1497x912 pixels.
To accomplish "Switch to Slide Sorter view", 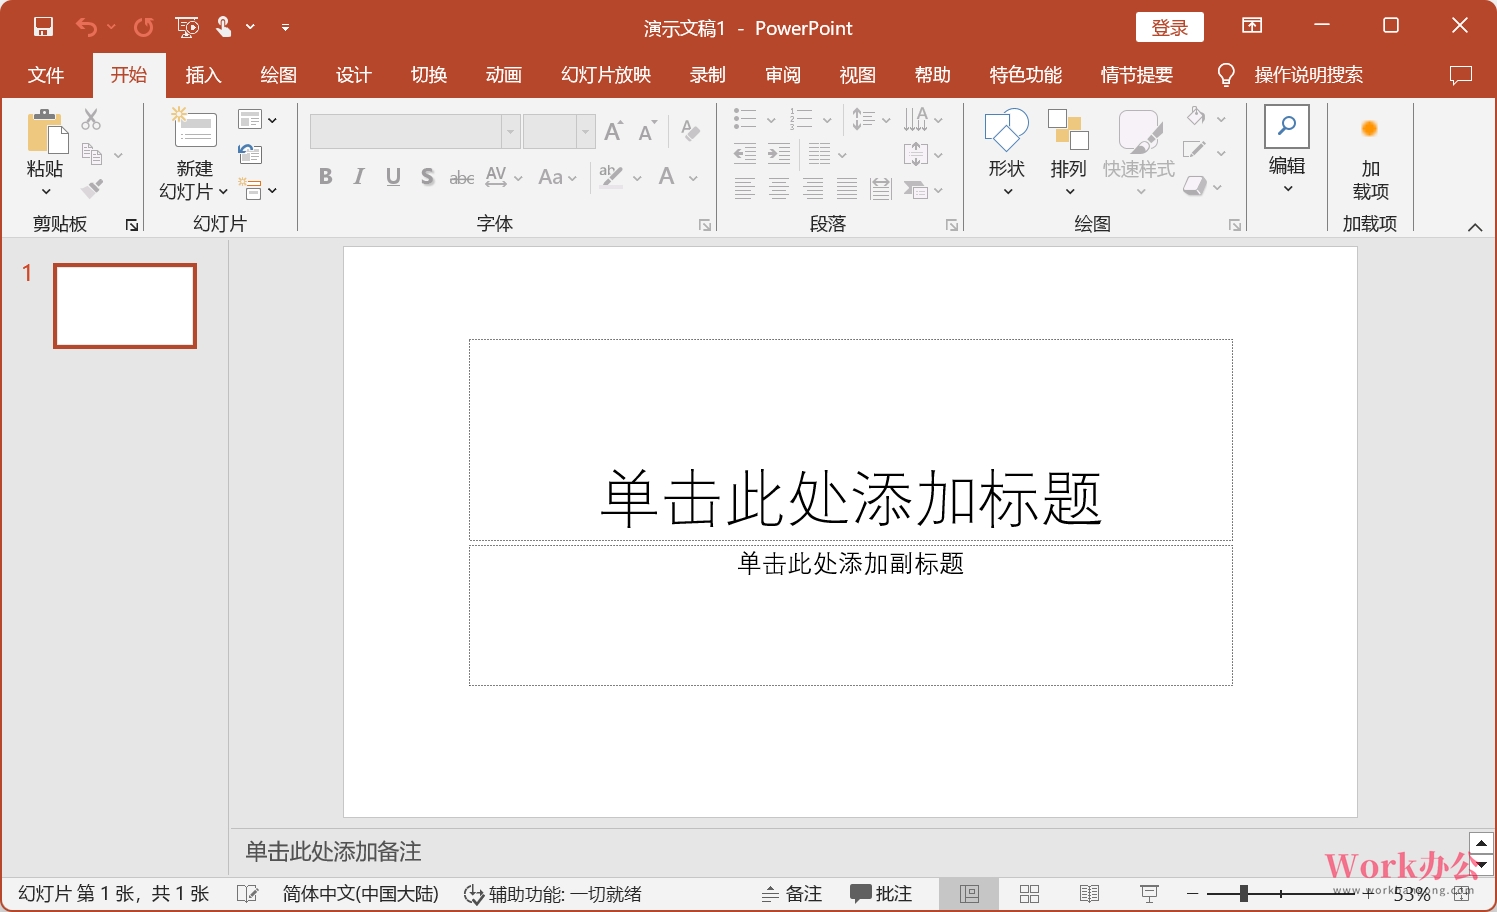I will (x=1029, y=894).
